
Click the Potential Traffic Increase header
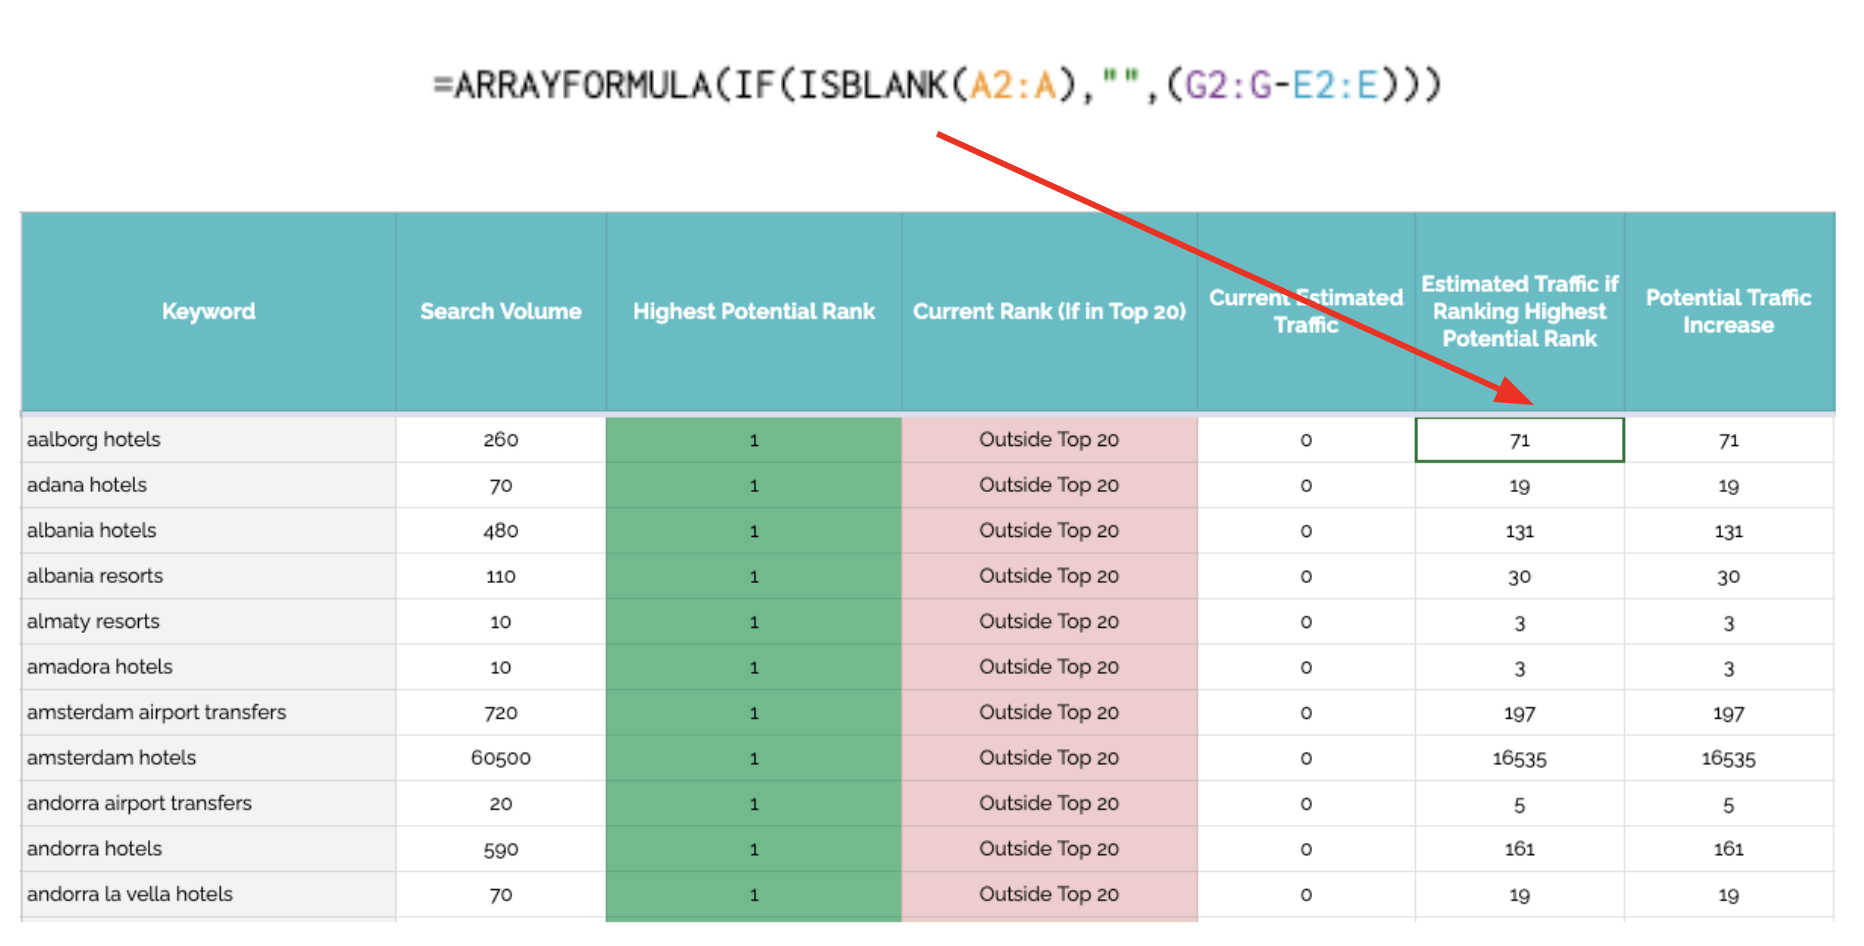pyautogui.click(x=1727, y=311)
